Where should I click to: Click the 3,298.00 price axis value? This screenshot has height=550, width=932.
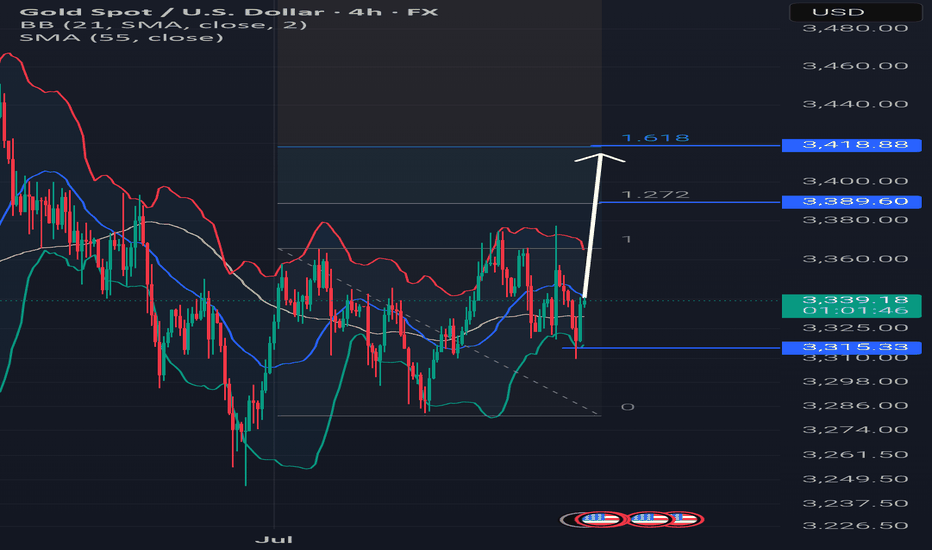click(x=855, y=381)
